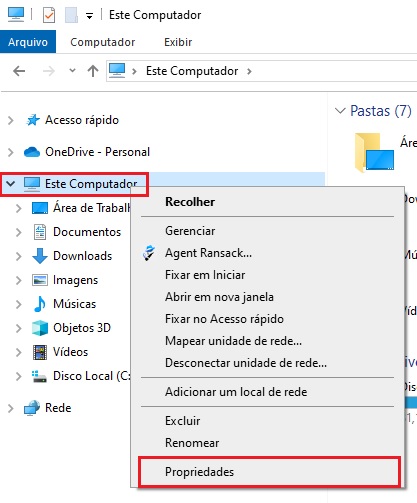The image size is (417, 503).
Task: Go forward with the right arrow
Action: [49, 71]
